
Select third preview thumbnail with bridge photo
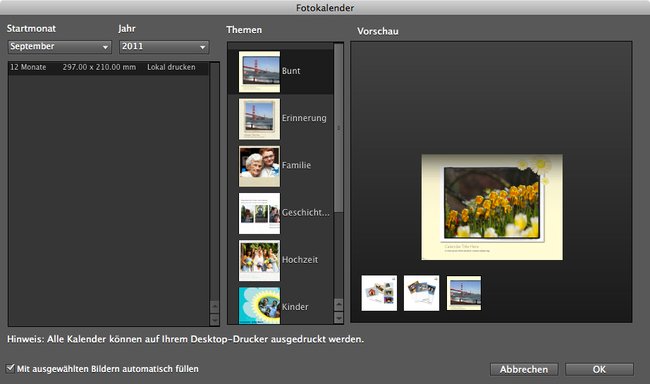coord(464,293)
